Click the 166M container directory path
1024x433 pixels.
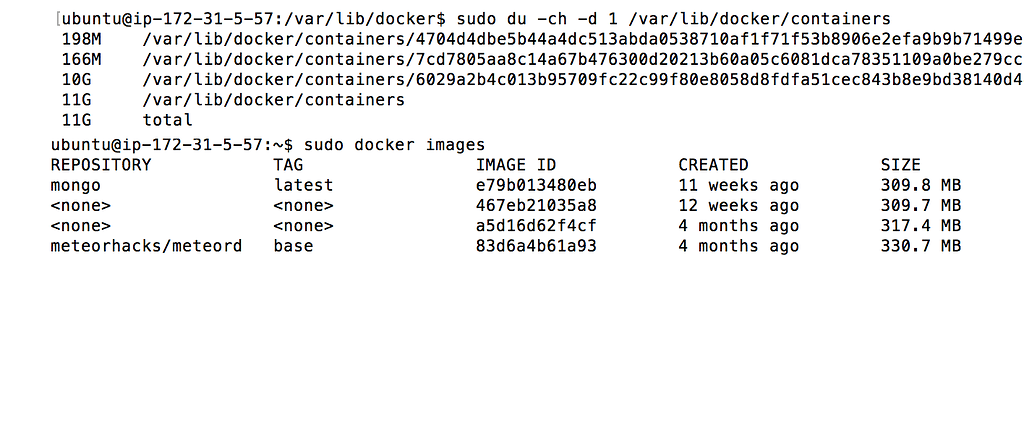click(x=582, y=60)
